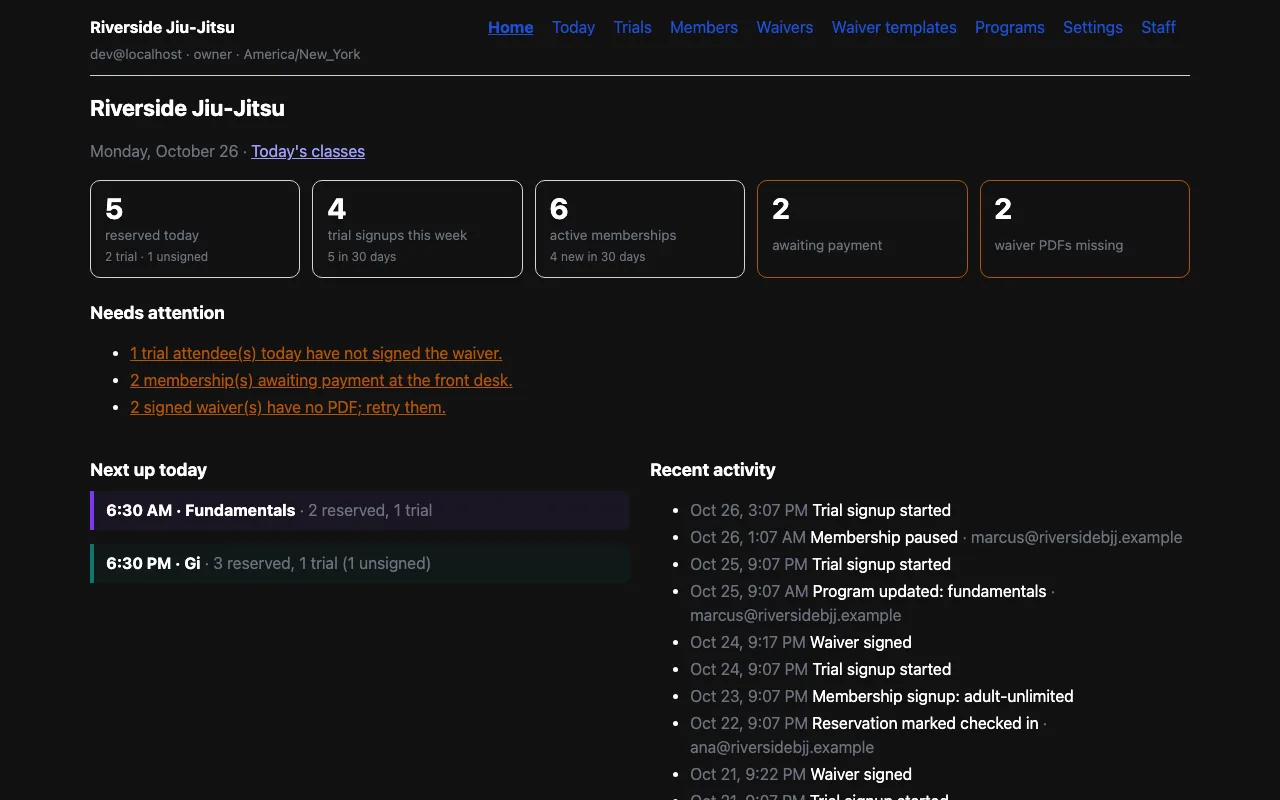Click the dev@localhost owner account line

[x=225, y=54]
